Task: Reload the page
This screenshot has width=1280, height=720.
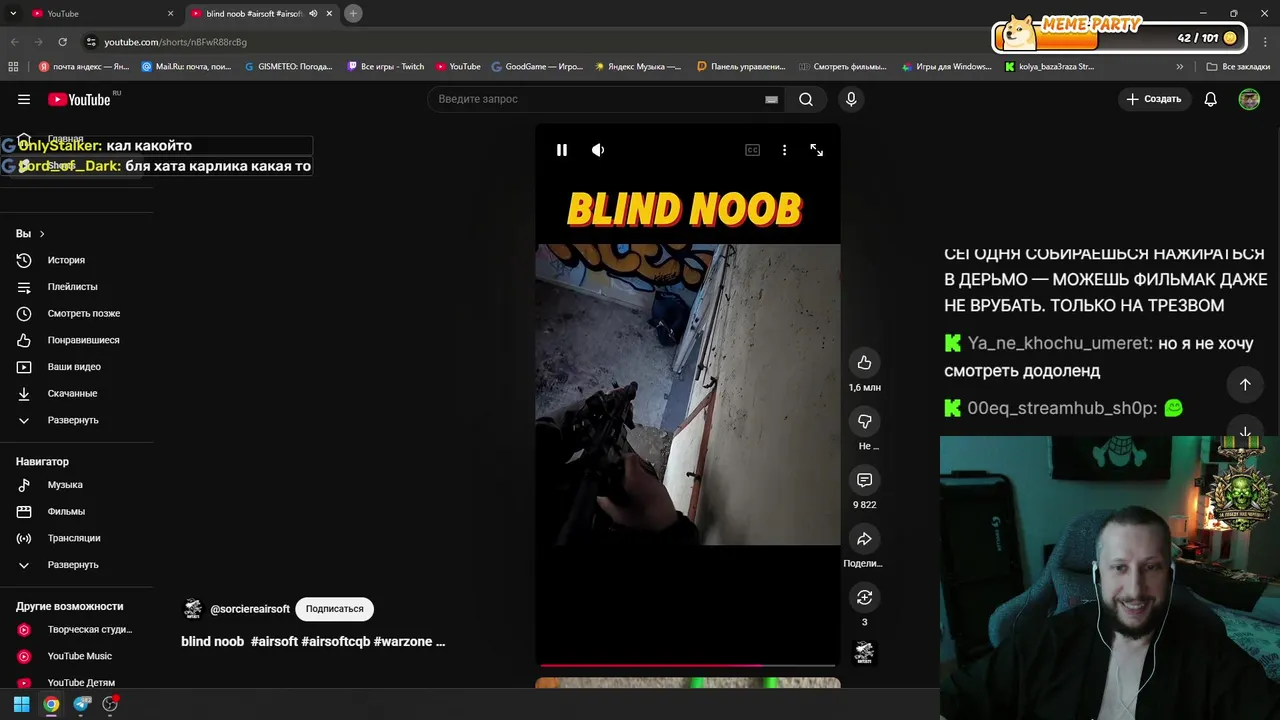Action: click(62, 42)
